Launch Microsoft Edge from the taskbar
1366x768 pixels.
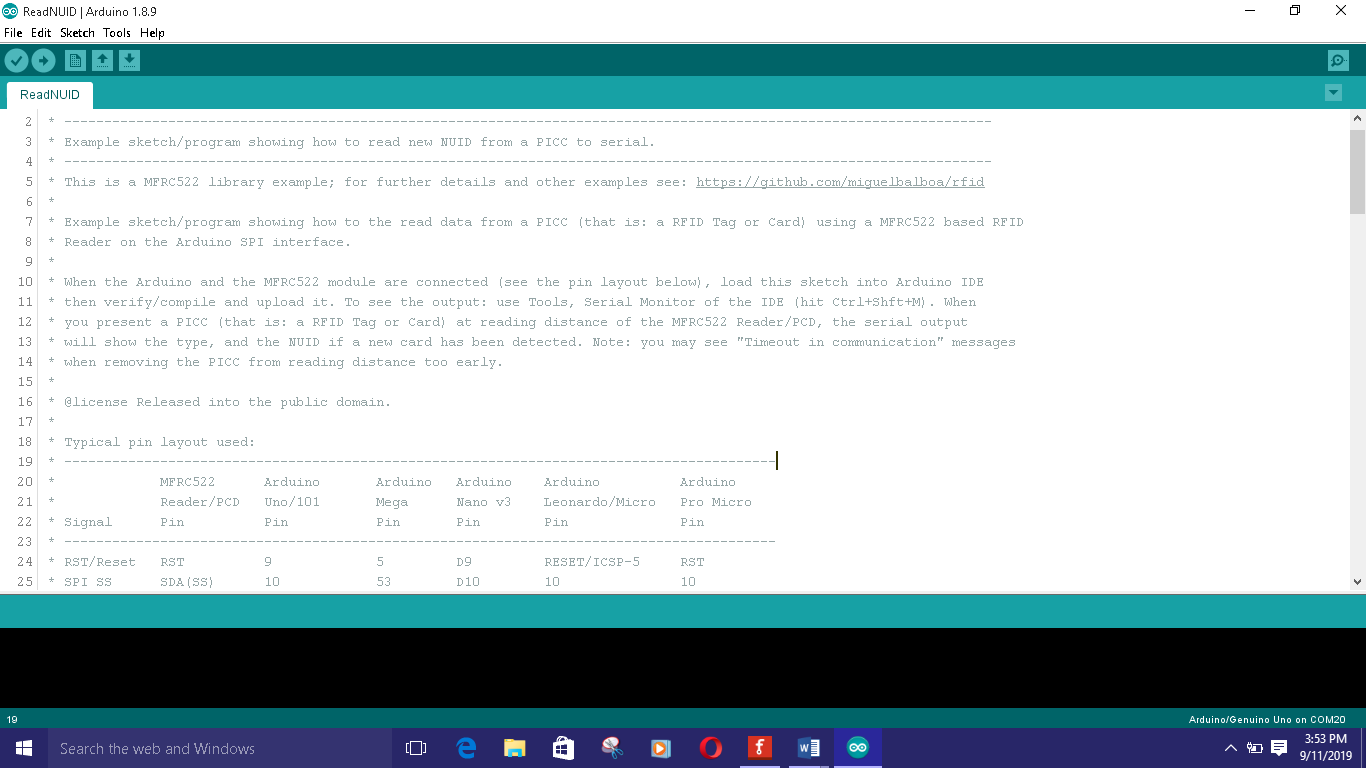(466, 748)
